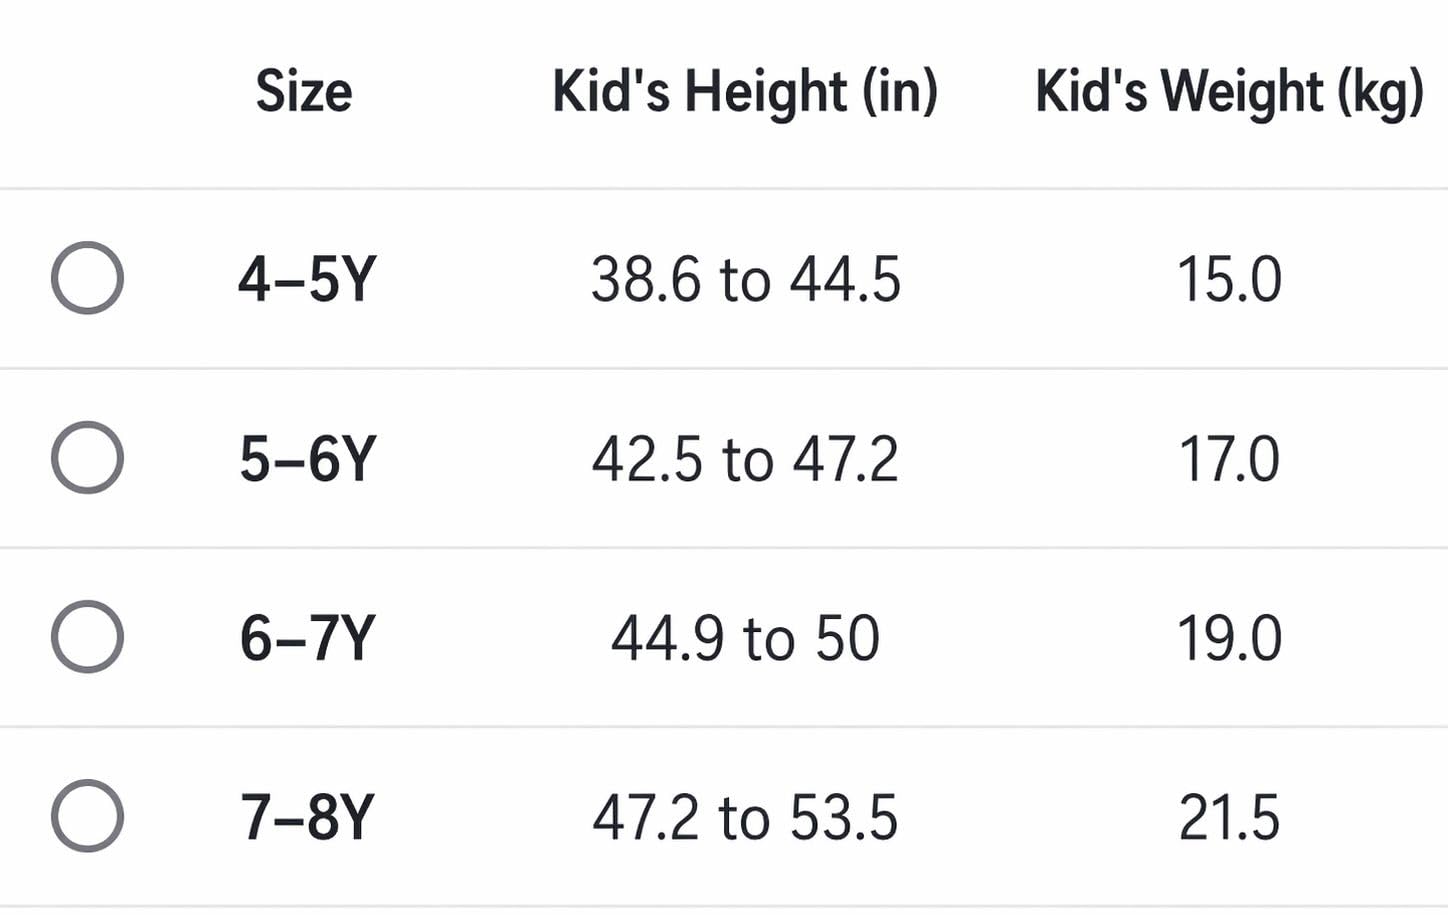Viewport: 1448px width, 915px height.
Task: Select the 4–5Y size radio button
Action: (87, 278)
